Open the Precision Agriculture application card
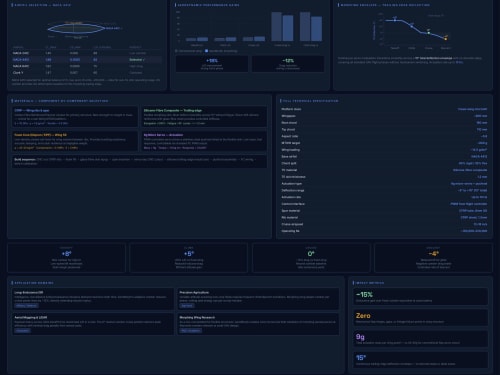 [x=258, y=299]
